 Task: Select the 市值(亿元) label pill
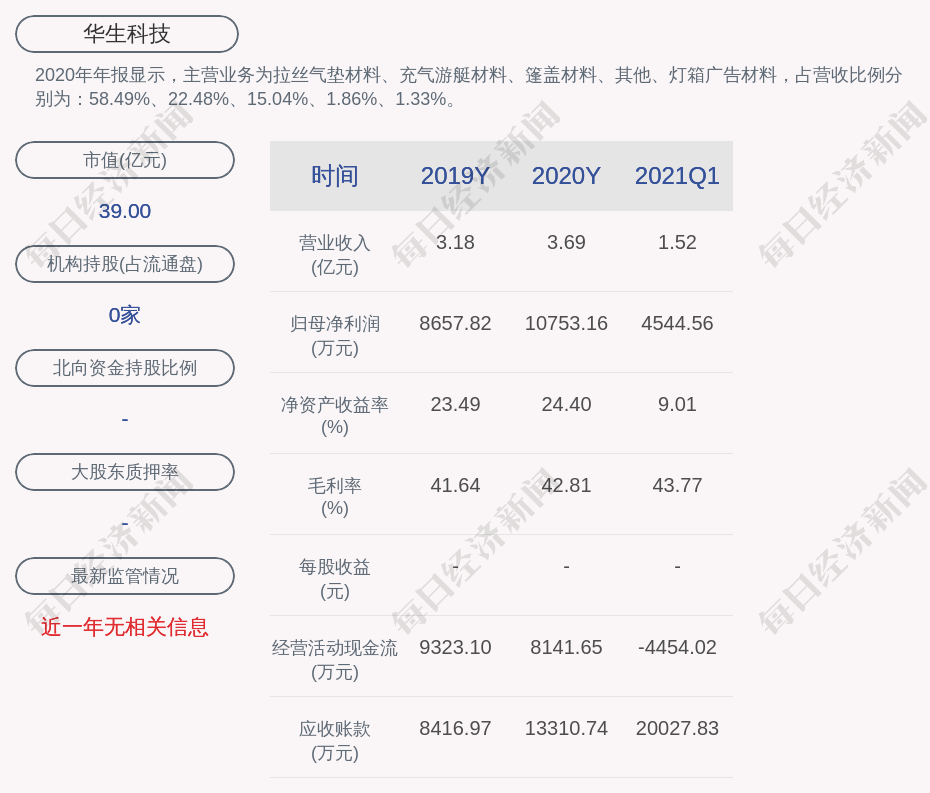[x=125, y=160]
